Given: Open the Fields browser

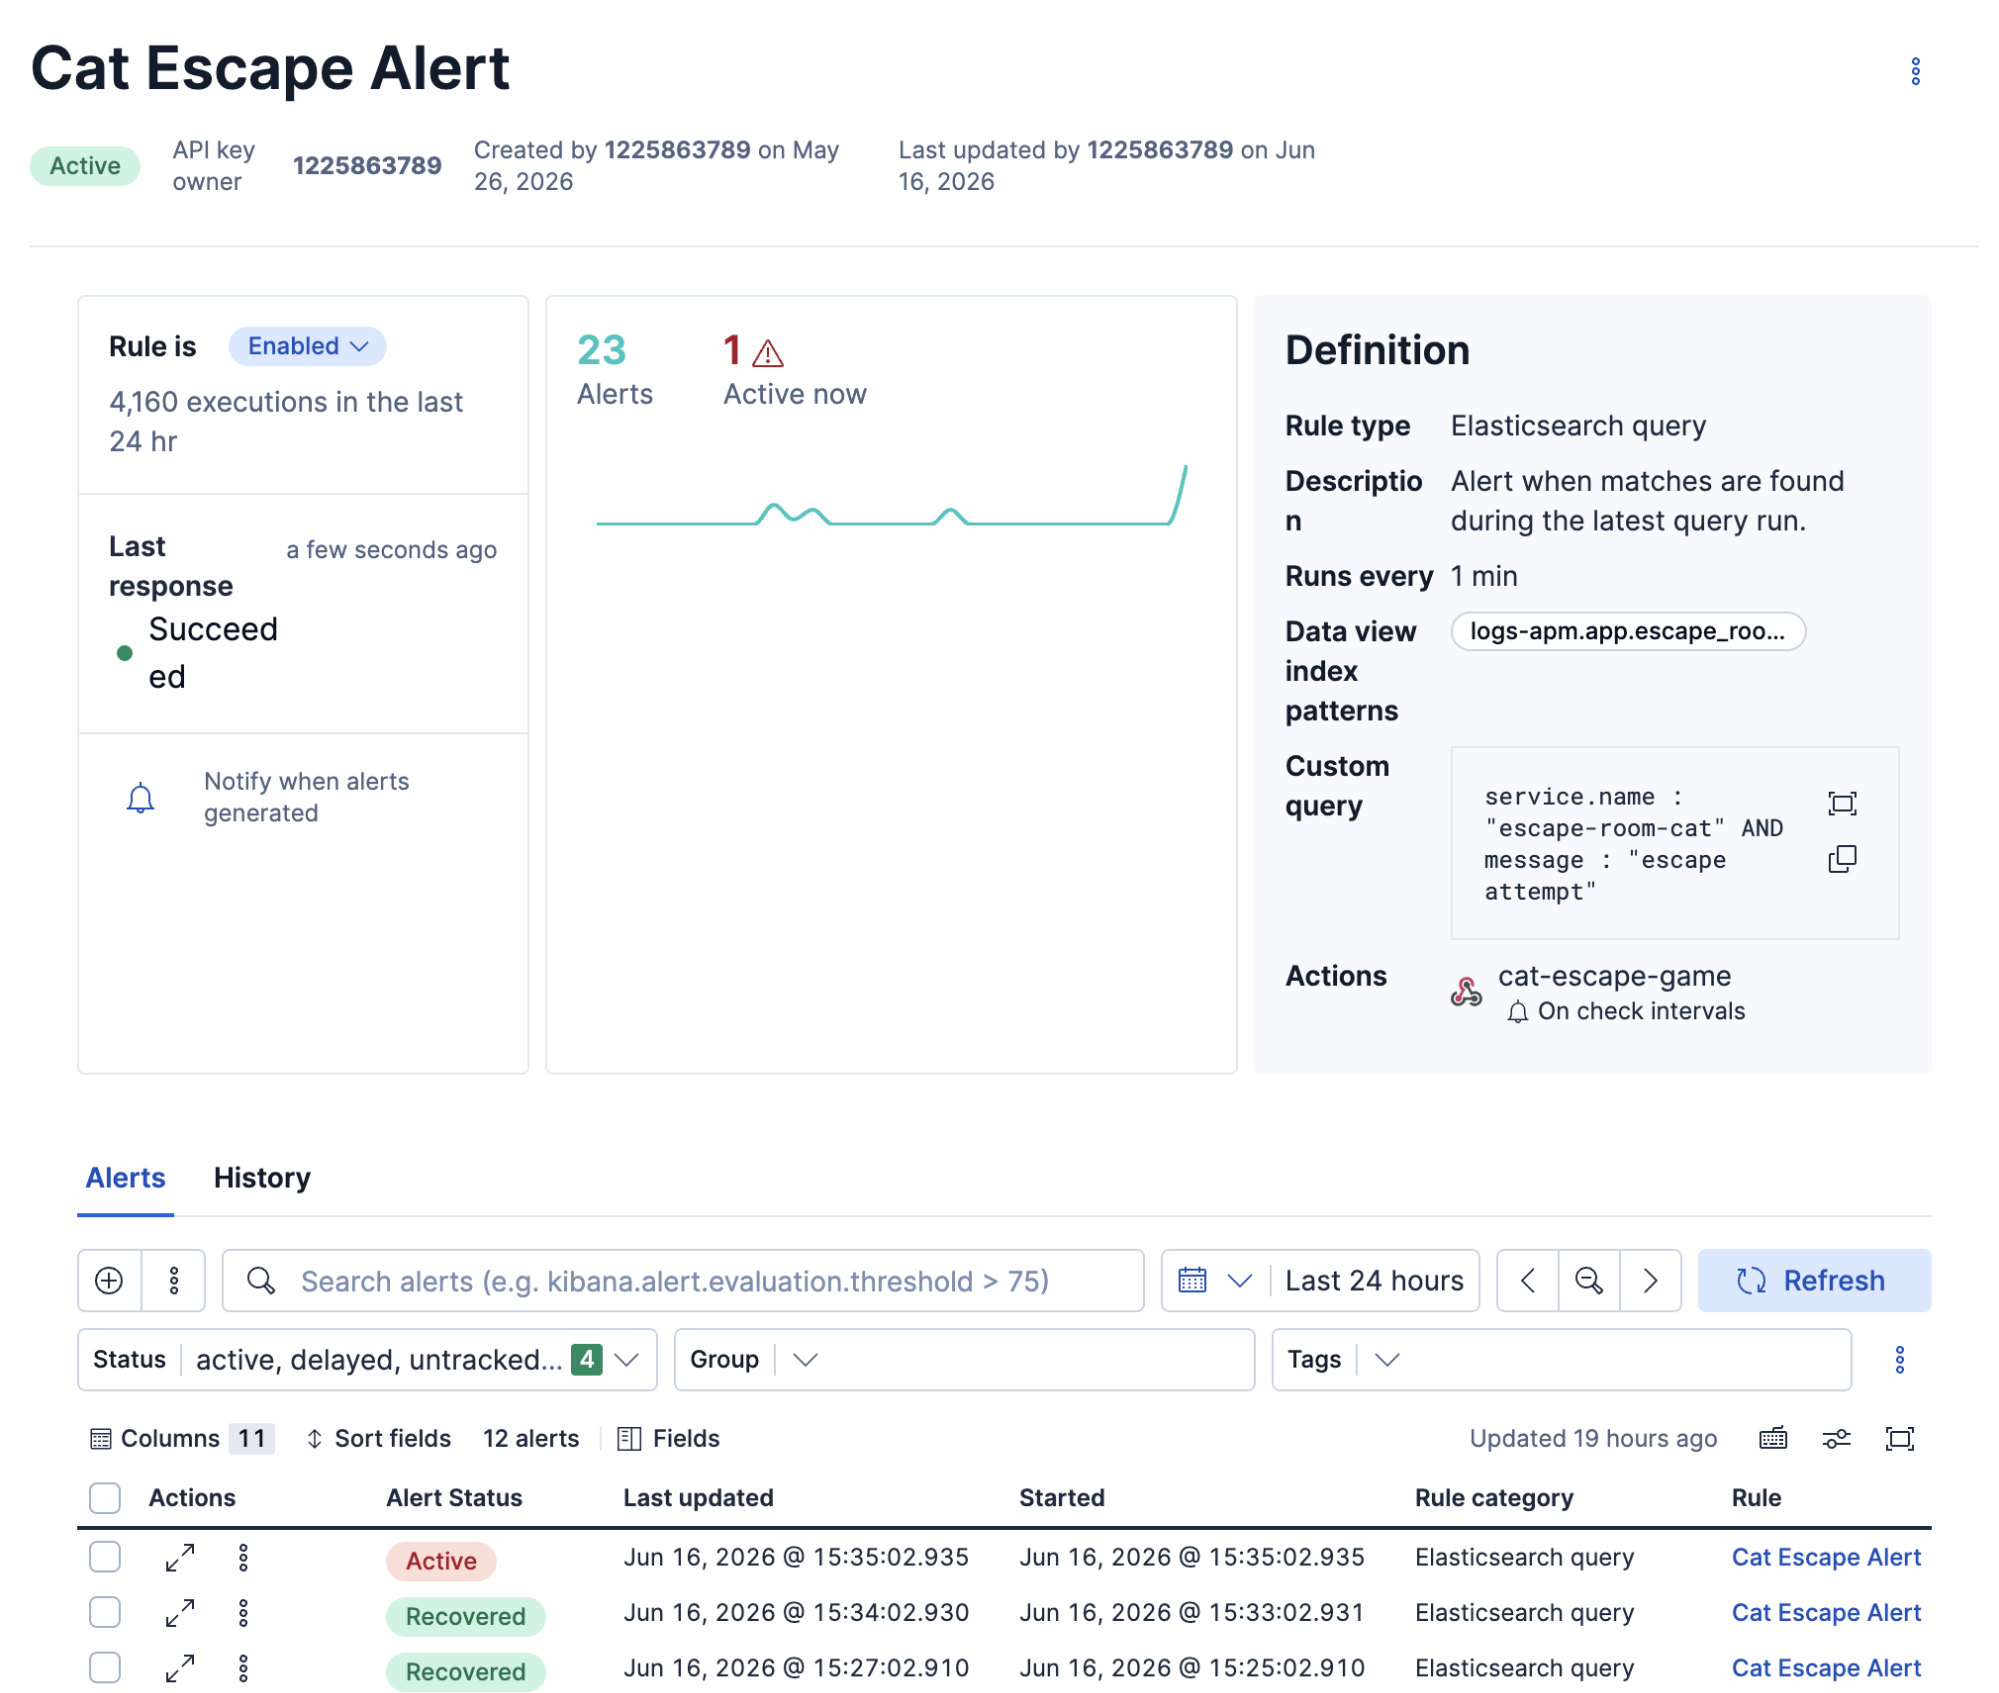Looking at the screenshot, I should [669, 1438].
